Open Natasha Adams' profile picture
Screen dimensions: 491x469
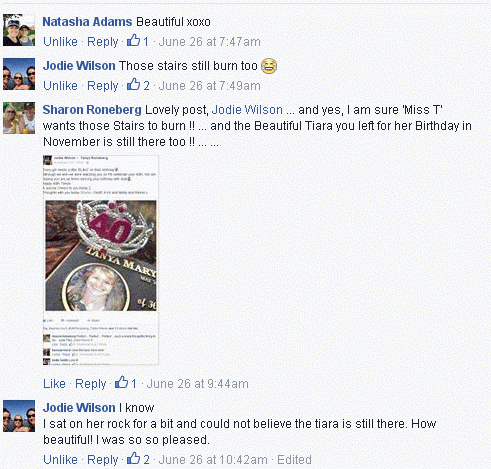pos(19,30)
